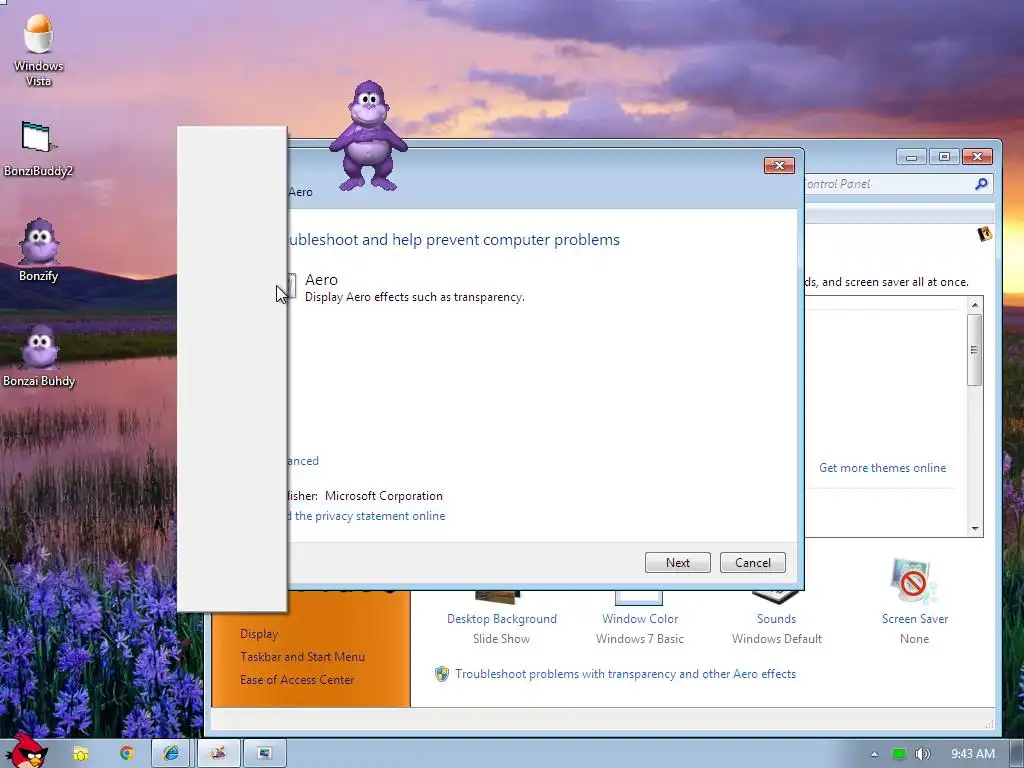Click the themes list scrollbar thumb

click(974, 350)
